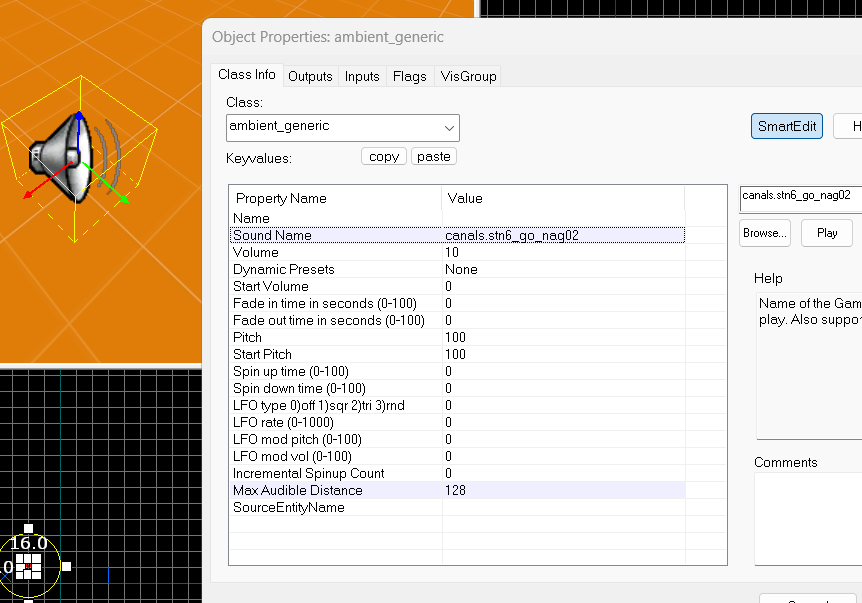Switch to the Inputs tab

[362, 76]
